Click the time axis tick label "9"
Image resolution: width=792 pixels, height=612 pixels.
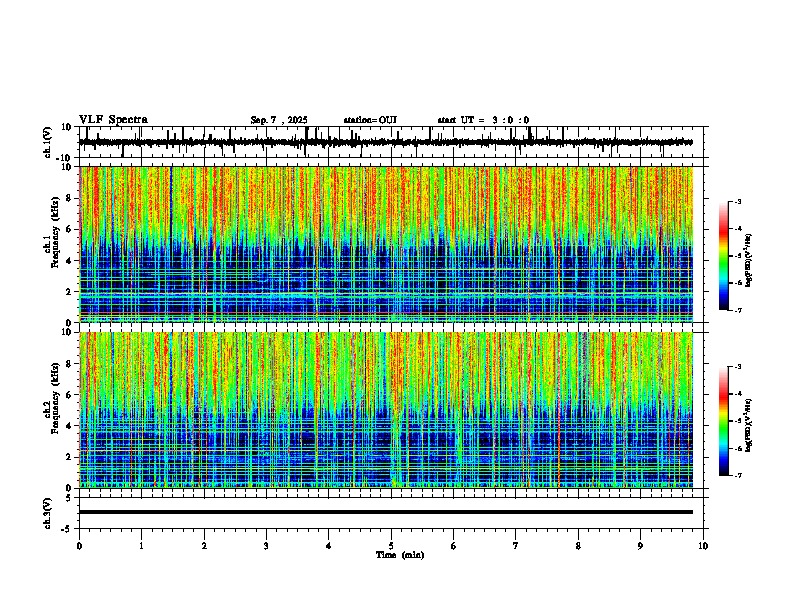pyautogui.click(x=640, y=546)
